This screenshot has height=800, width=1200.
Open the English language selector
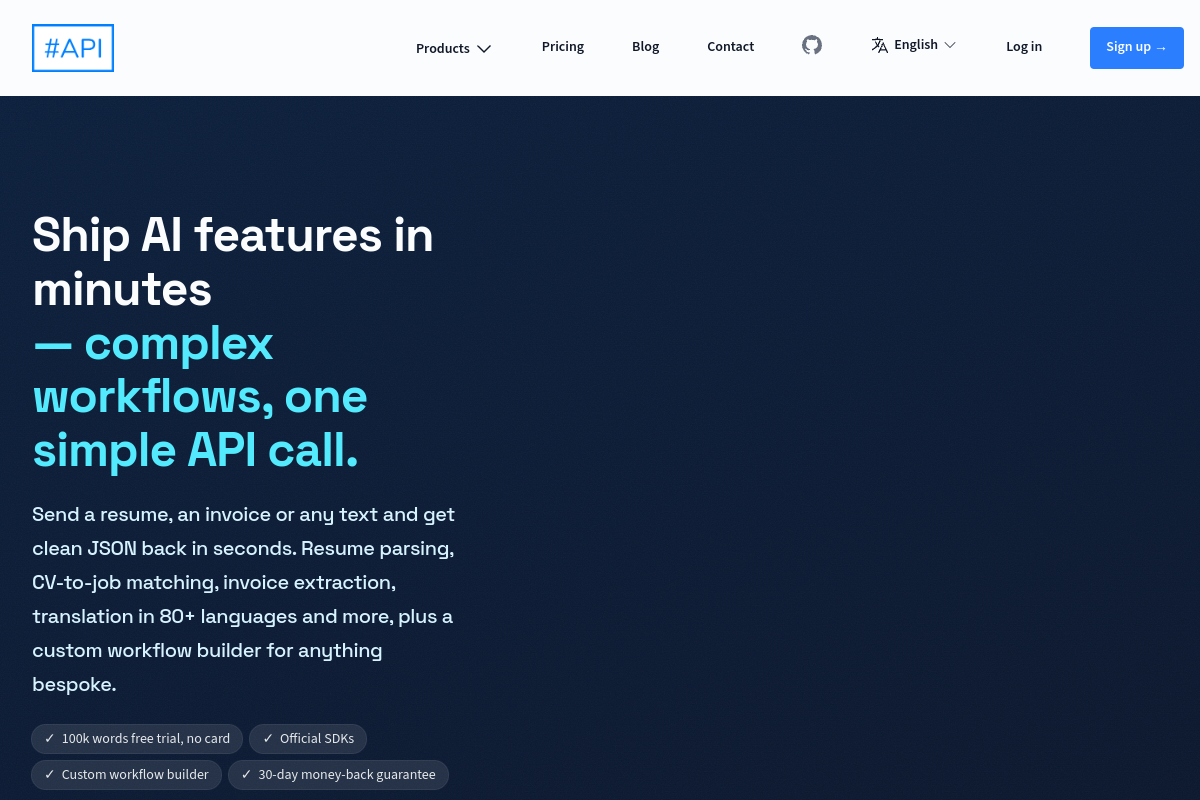914,45
